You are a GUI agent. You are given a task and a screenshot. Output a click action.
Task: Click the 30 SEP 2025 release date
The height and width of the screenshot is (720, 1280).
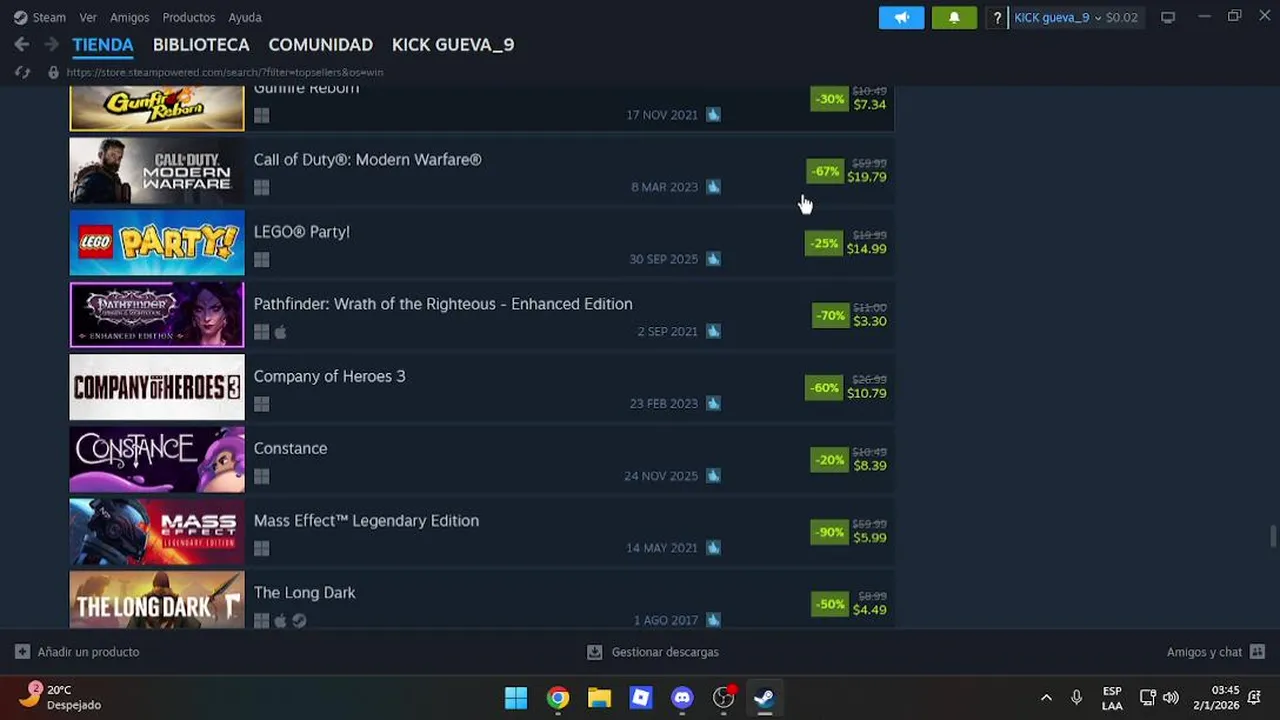coord(664,259)
